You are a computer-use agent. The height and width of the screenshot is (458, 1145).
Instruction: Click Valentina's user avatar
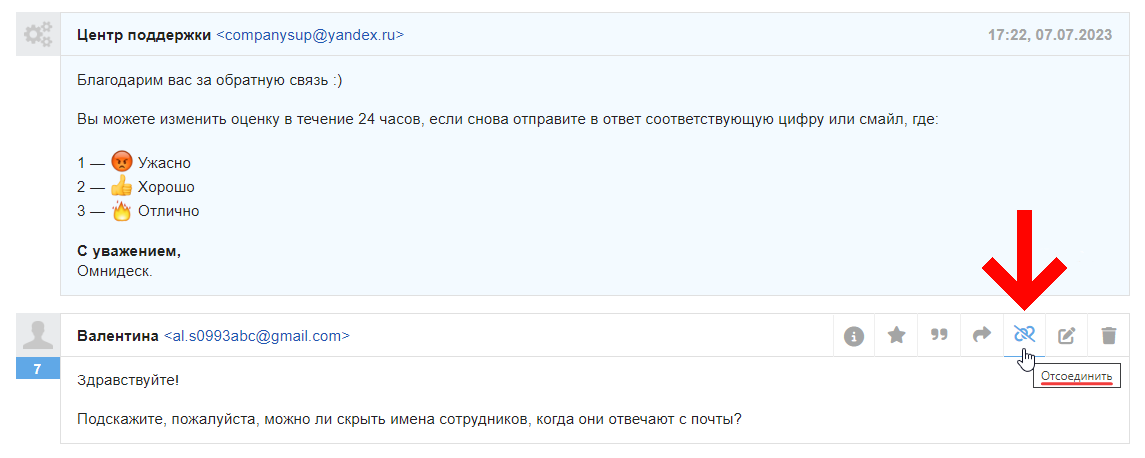[38, 335]
